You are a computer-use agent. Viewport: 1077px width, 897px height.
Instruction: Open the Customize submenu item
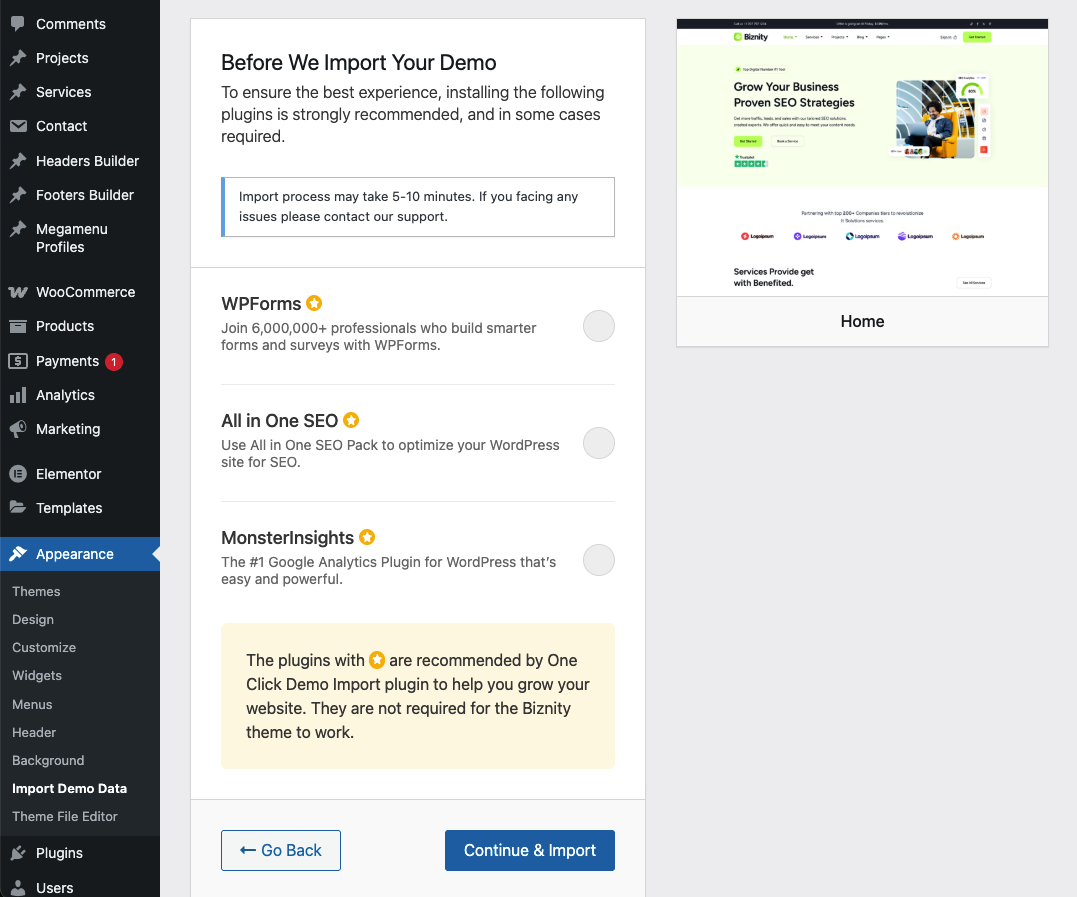click(x=44, y=647)
